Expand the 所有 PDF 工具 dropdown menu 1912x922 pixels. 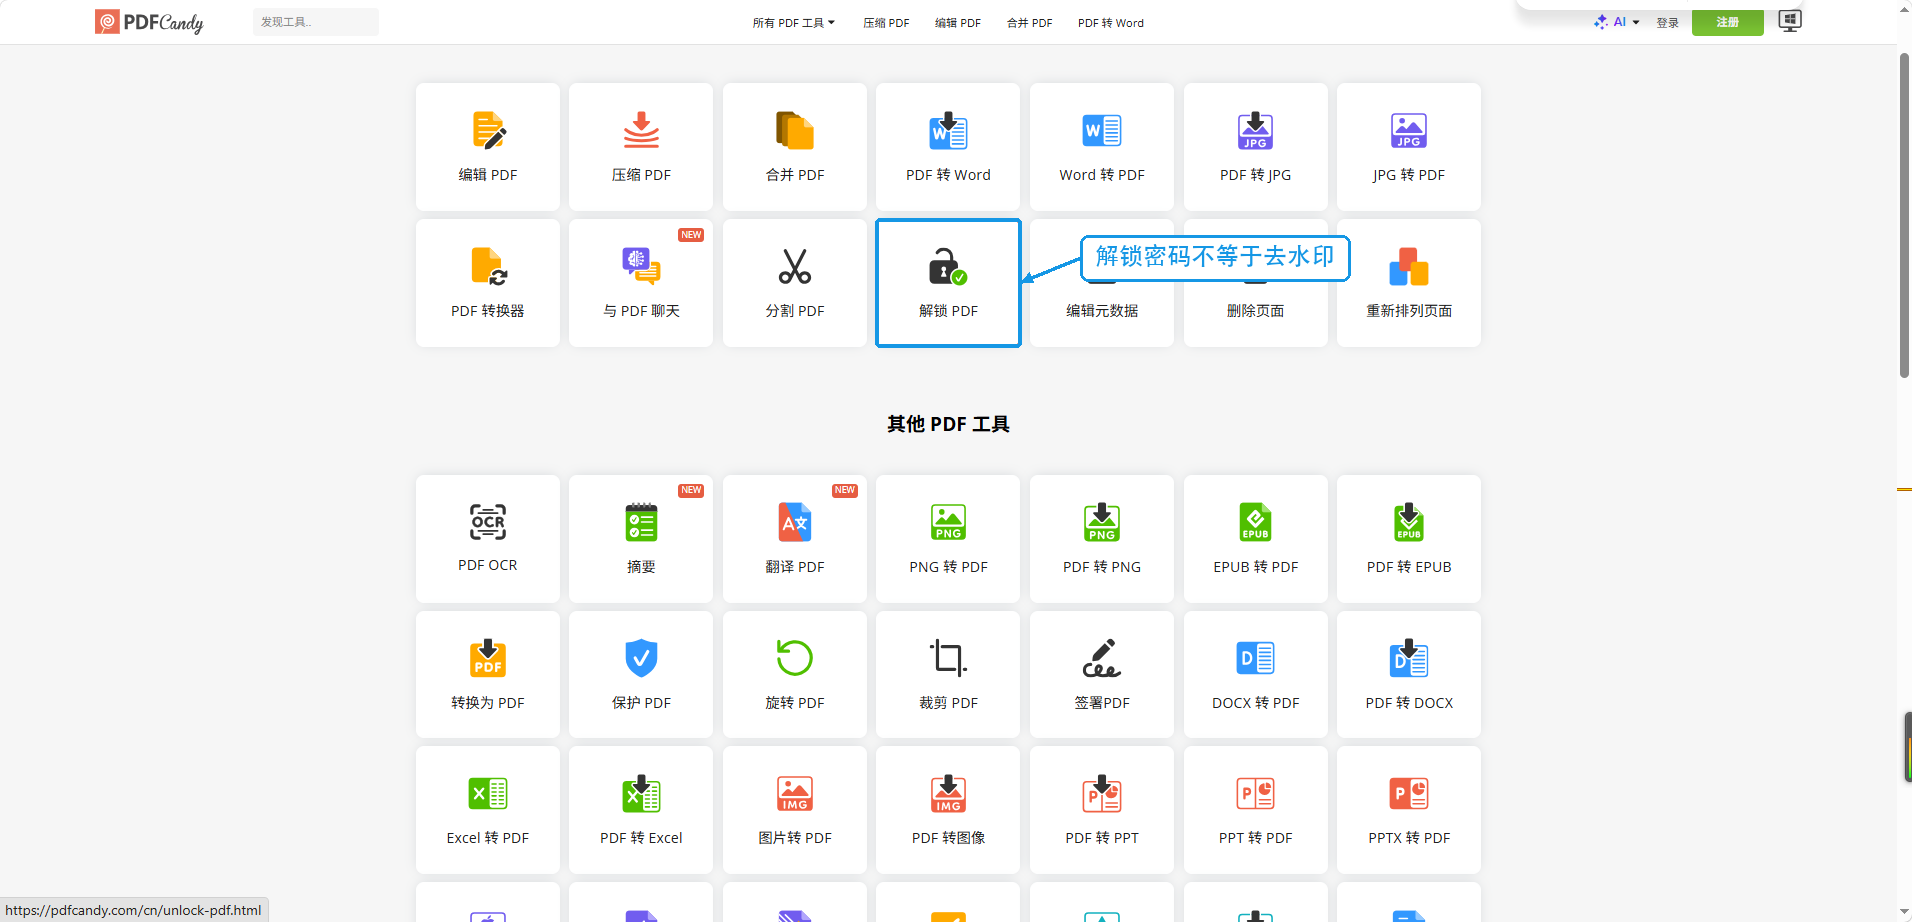[x=793, y=23]
